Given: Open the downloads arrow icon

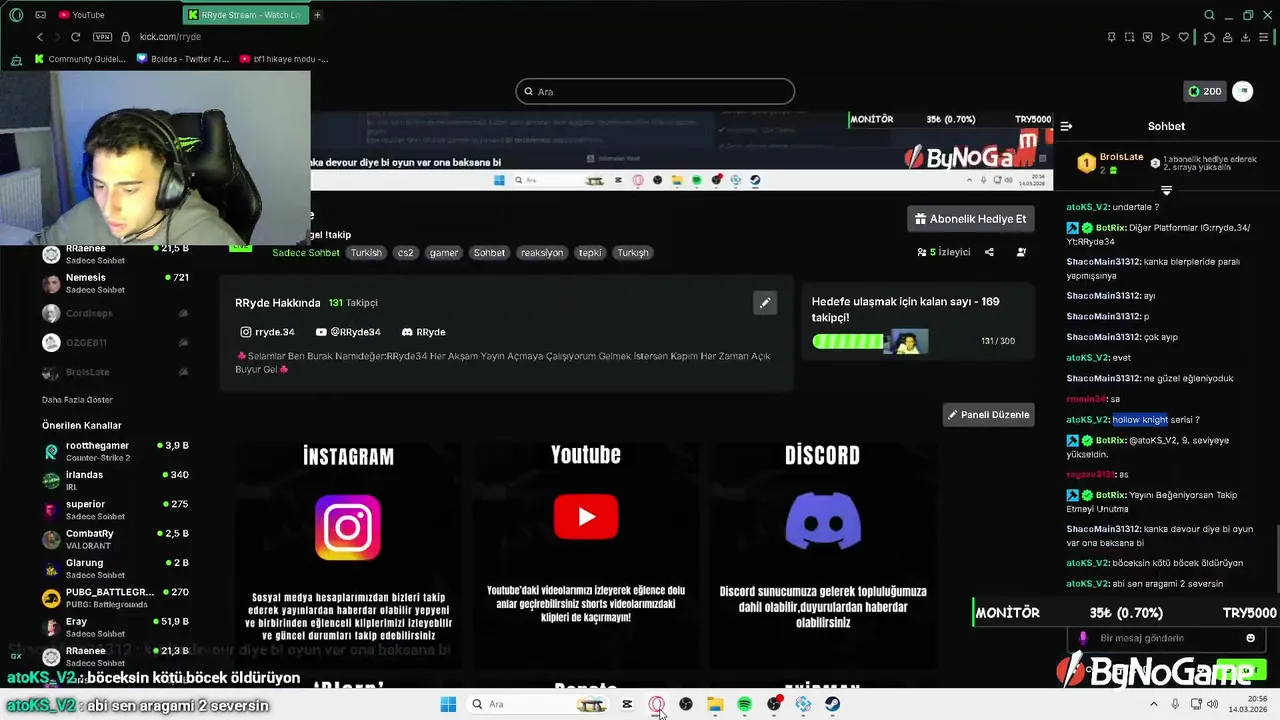Looking at the screenshot, I should [1246, 37].
